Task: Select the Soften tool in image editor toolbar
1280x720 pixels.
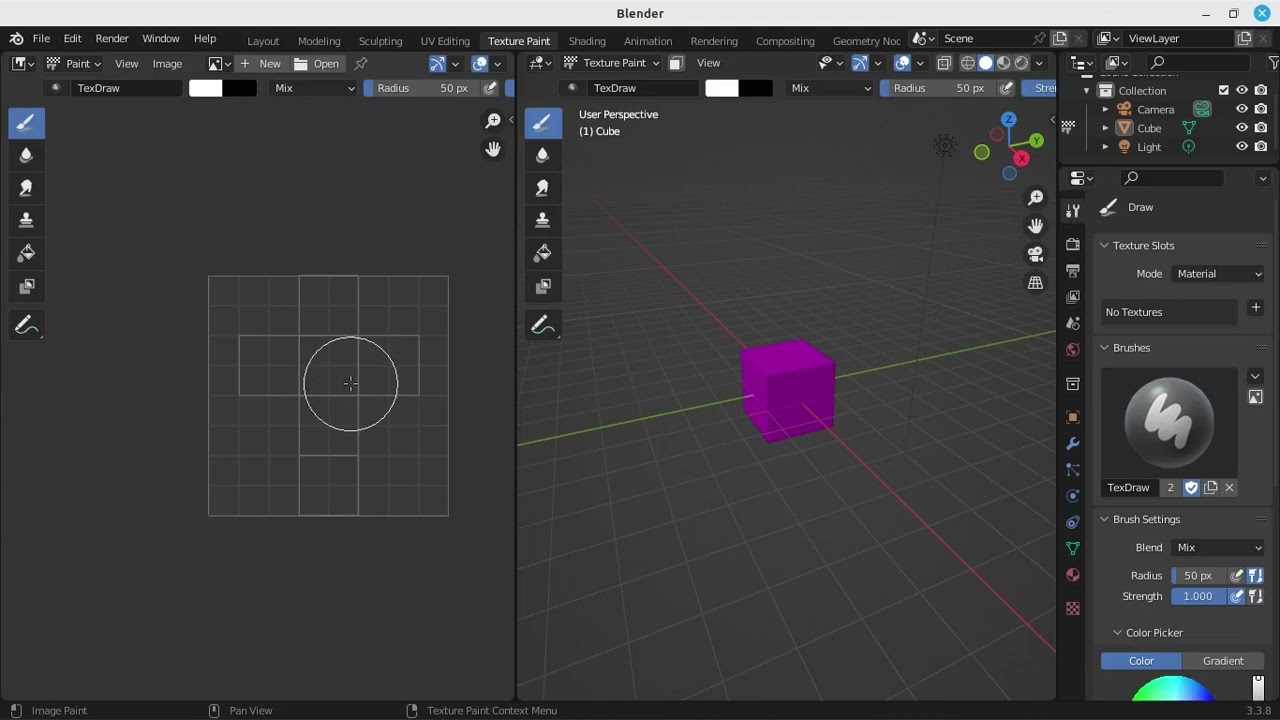Action: point(26,155)
